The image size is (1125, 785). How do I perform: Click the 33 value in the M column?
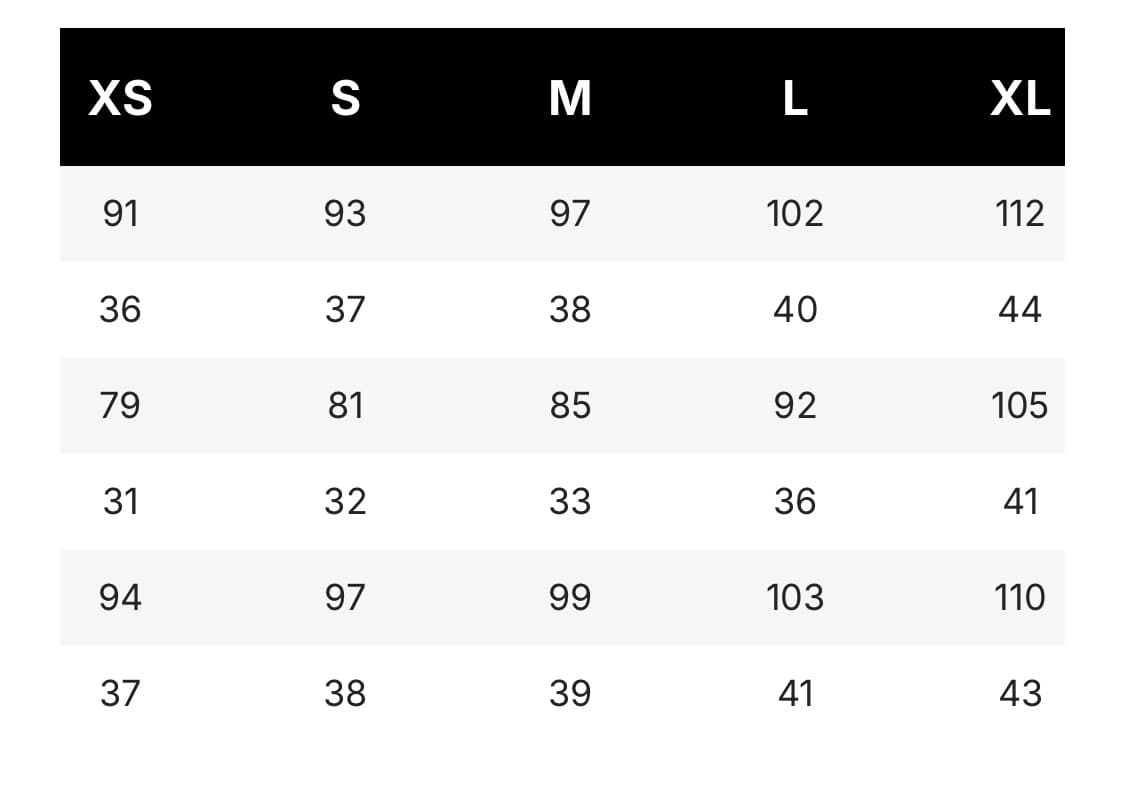coord(570,502)
